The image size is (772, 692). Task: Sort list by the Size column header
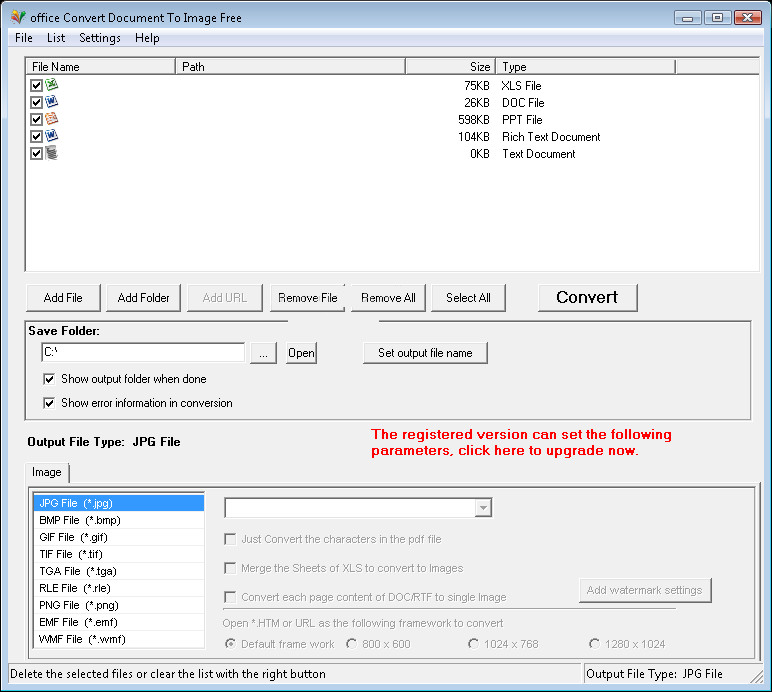[450, 66]
